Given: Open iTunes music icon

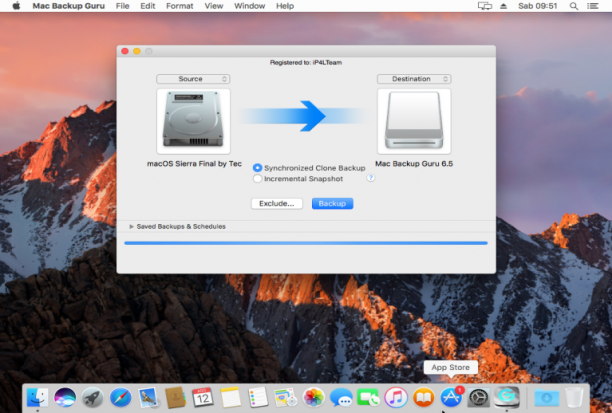Looking at the screenshot, I should pyautogui.click(x=396, y=397).
